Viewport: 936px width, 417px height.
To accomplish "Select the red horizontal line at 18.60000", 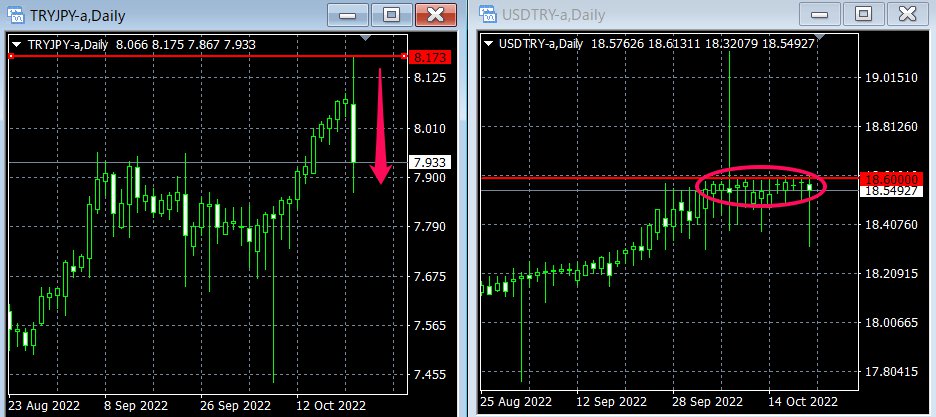I will [669, 178].
